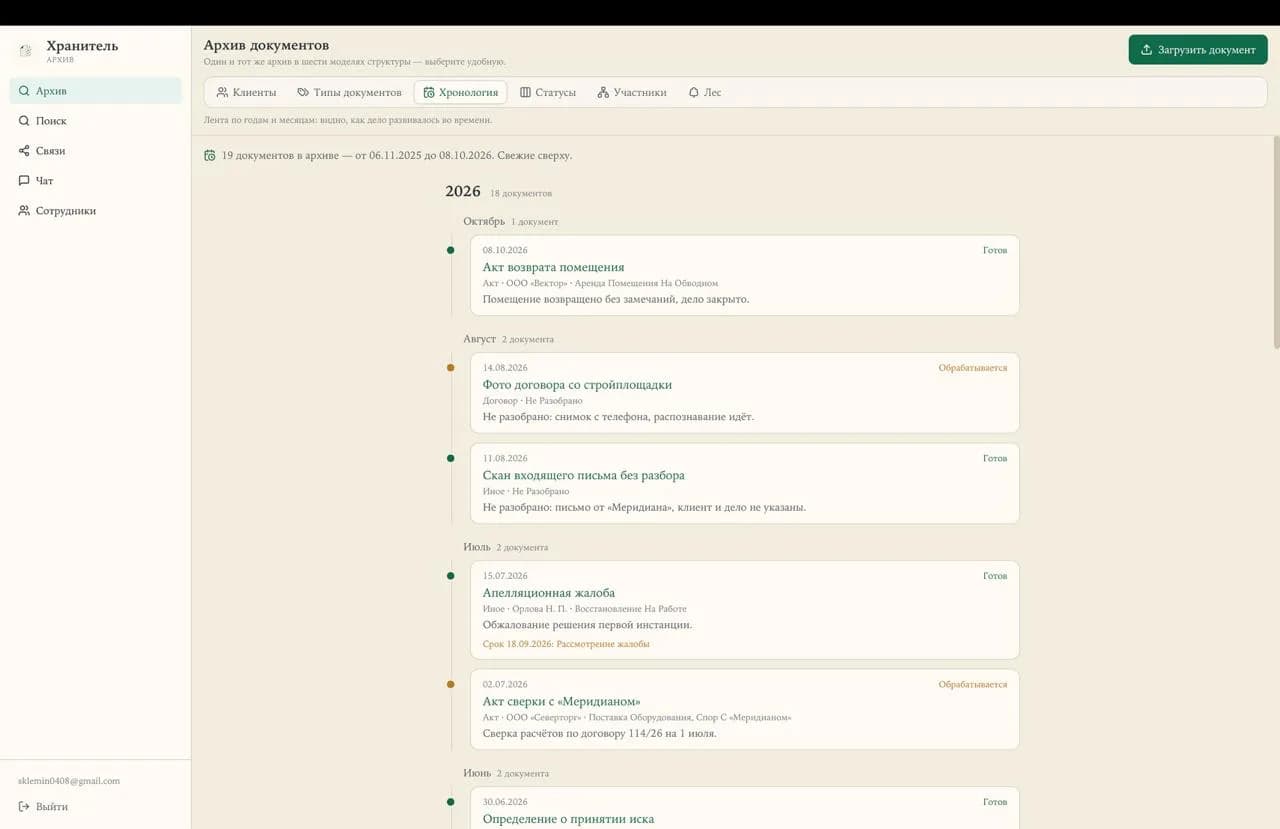
Task: Click the Выйти logout arrow icon
Action: [24, 807]
